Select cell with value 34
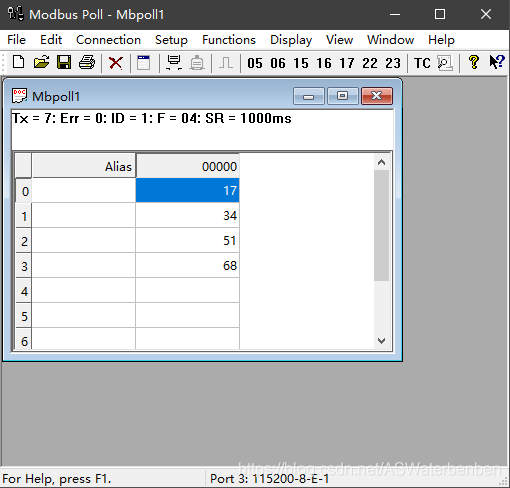This screenshot has width=510, height=488. tap(188, 215)
